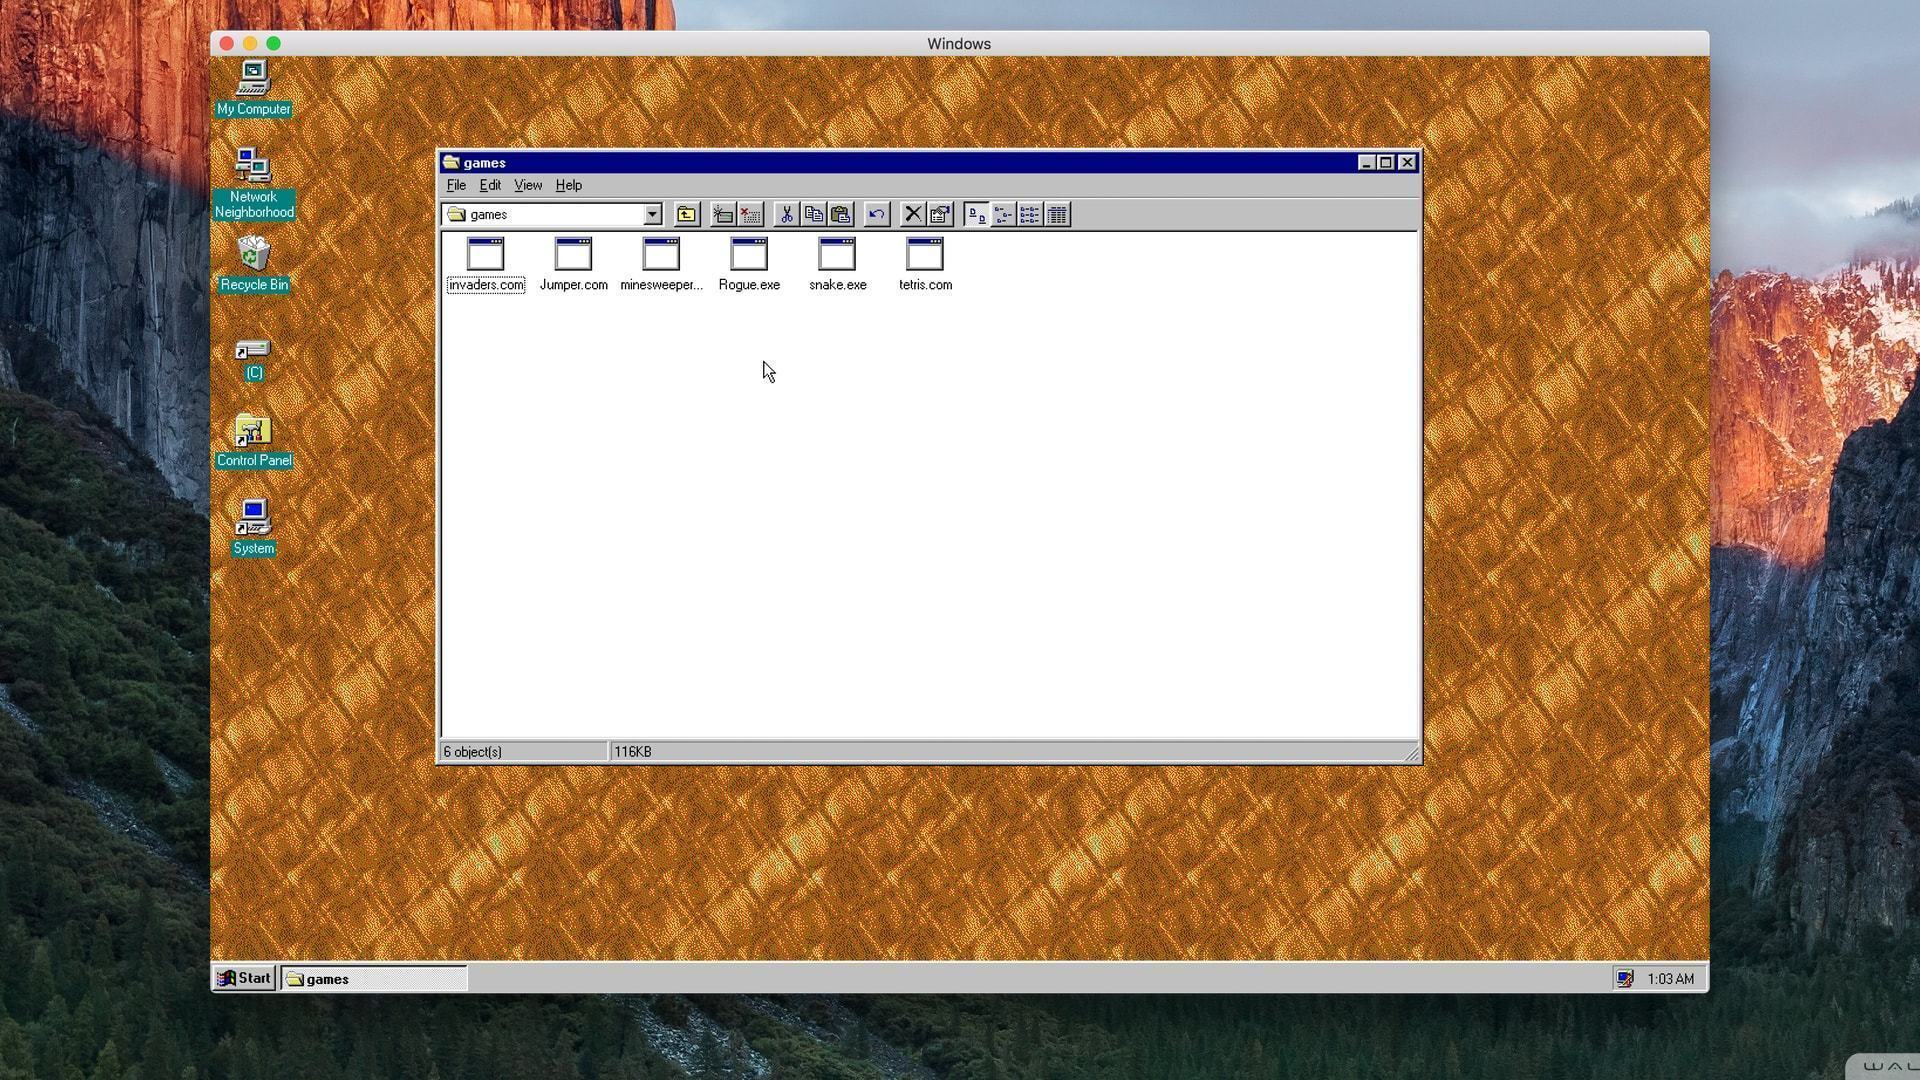Select the Cut (scissors) toolbar icon
The width and height of the screenshot is (1920, 1080).
tap(787, 214)
